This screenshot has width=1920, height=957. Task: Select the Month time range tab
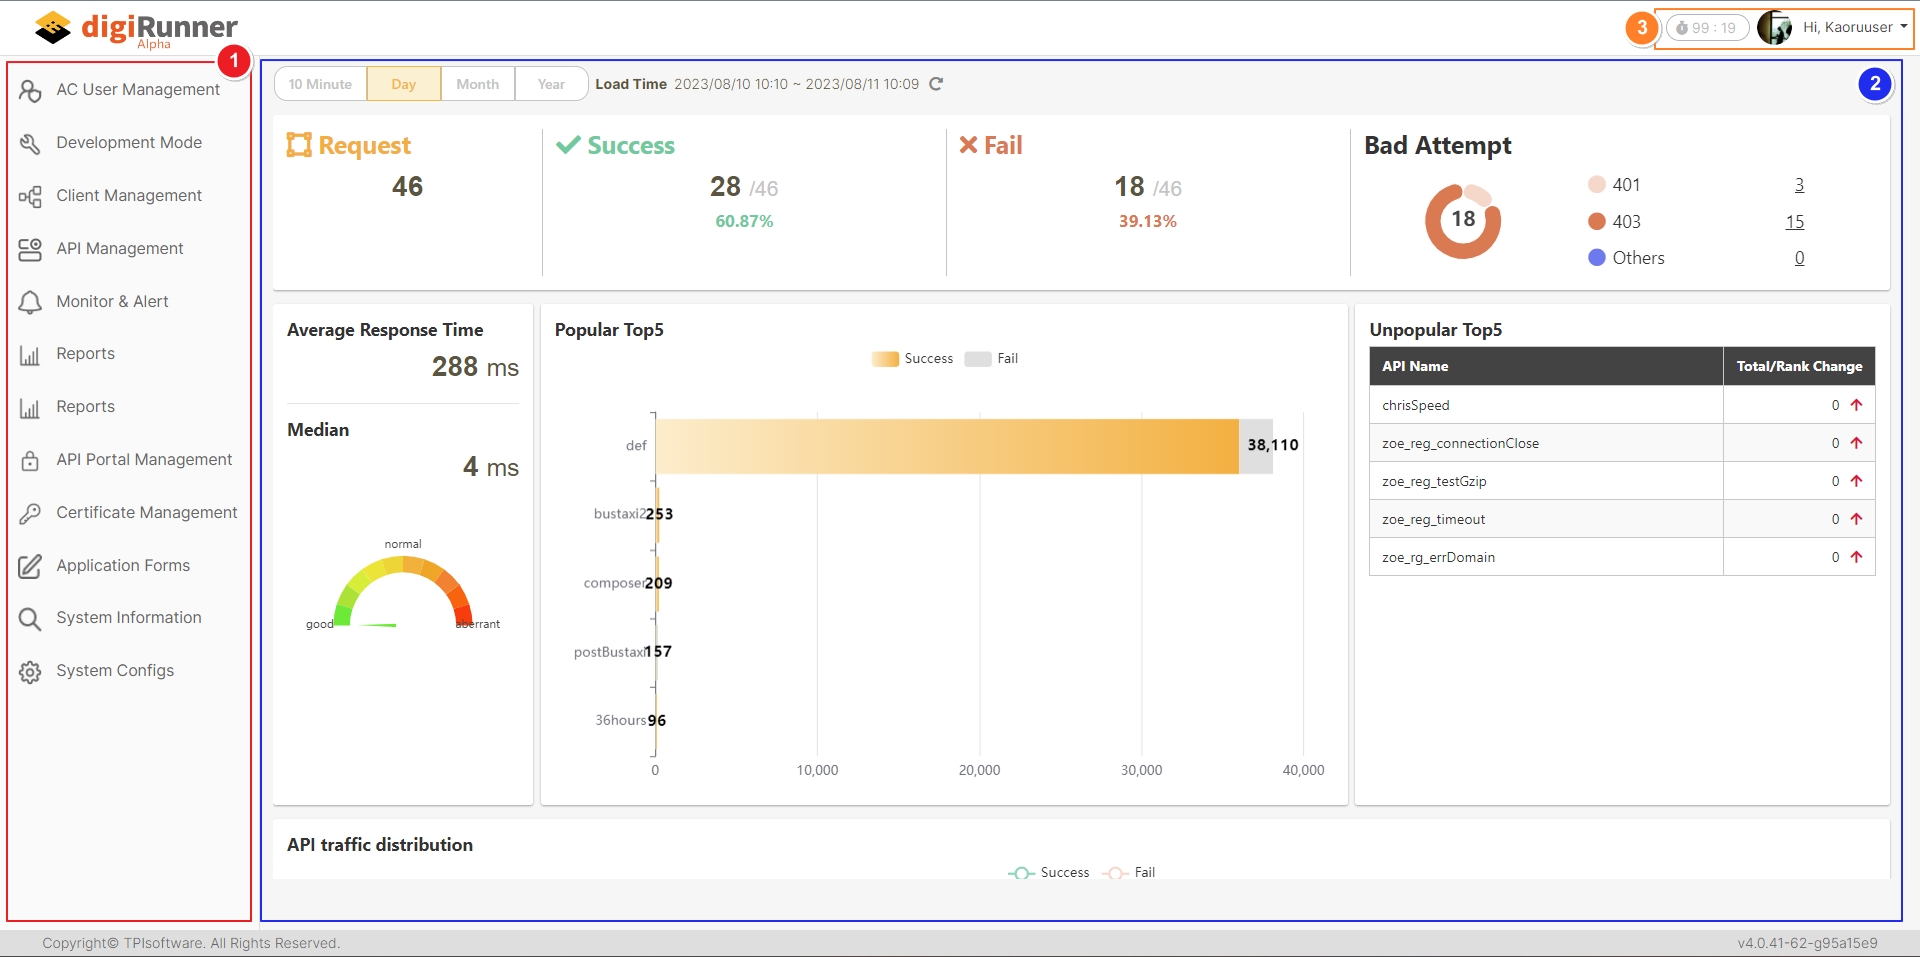point(477,84)
